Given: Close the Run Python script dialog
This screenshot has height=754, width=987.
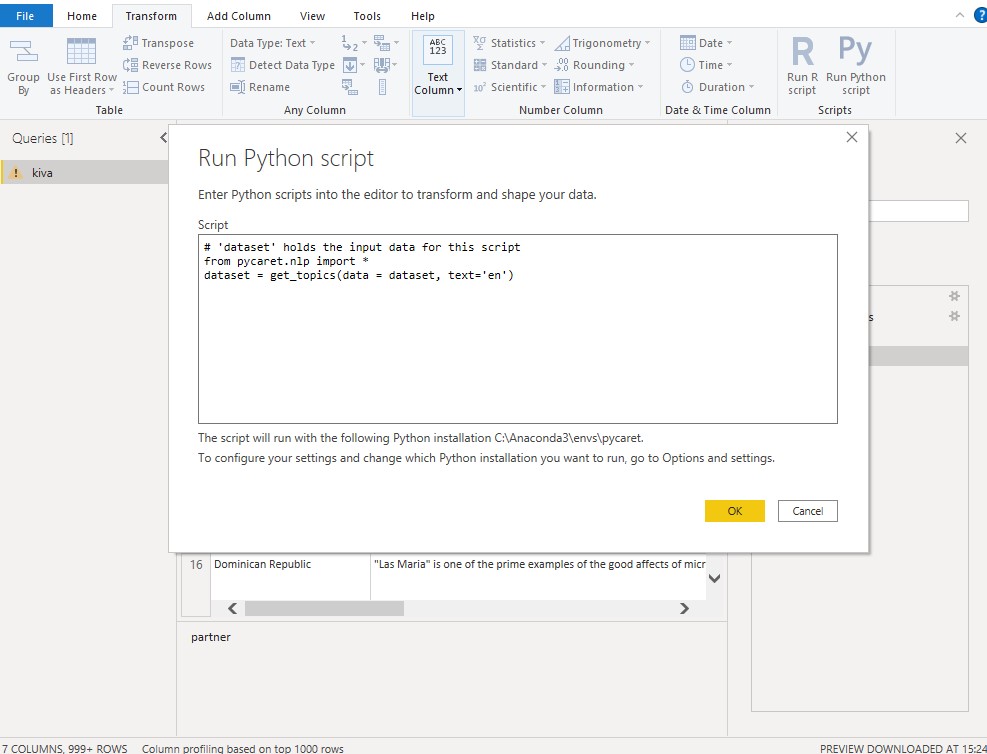Looking at the screenshot, I should click(x=852, y=137).
